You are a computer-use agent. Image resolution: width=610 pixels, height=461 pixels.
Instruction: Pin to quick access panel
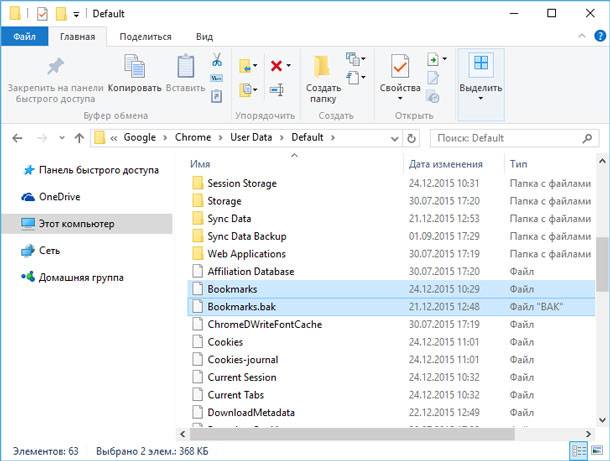click(x=56, y=79)
